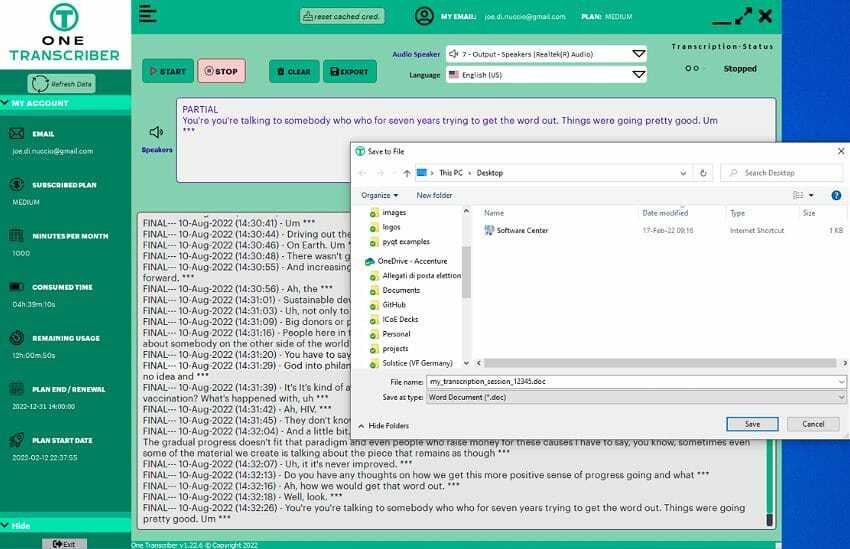Export the transcript

pyautogui.click(x=350, y=71)
